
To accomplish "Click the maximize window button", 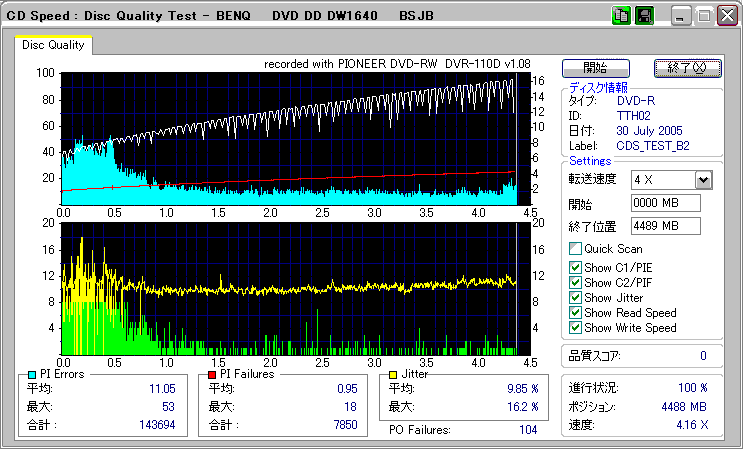I will click(x=703, y=16).
